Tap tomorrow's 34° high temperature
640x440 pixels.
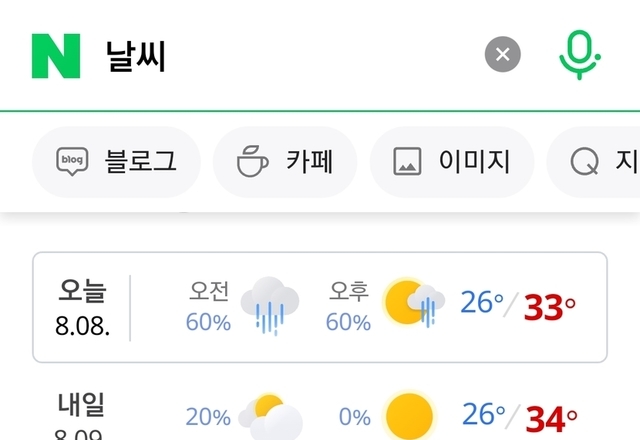coord(551,416)
